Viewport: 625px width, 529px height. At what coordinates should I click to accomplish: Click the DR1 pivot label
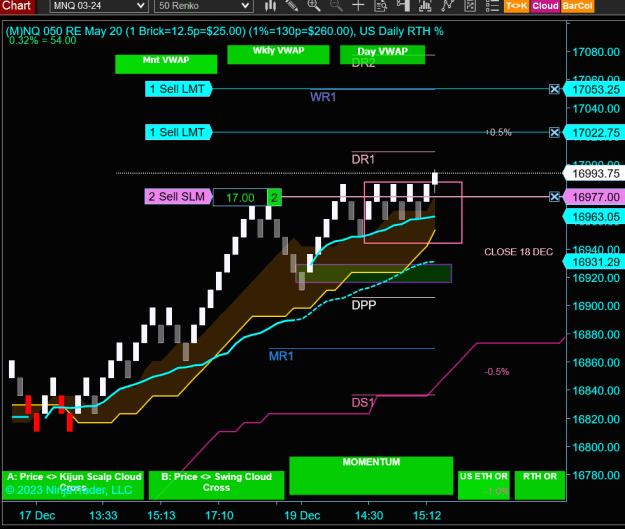(x=363, y=159)
